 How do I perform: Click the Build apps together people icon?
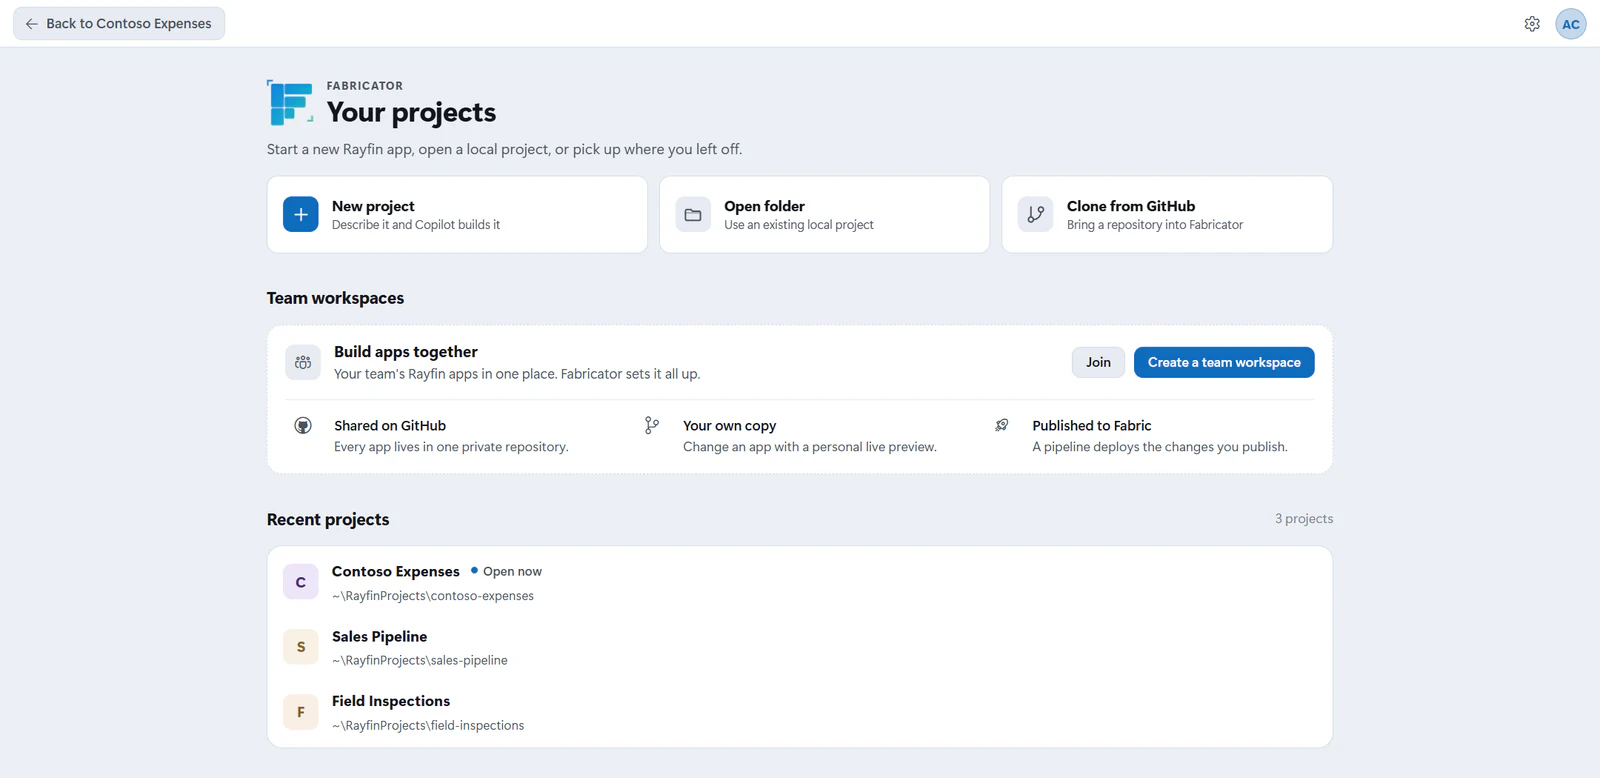[303, 363]
